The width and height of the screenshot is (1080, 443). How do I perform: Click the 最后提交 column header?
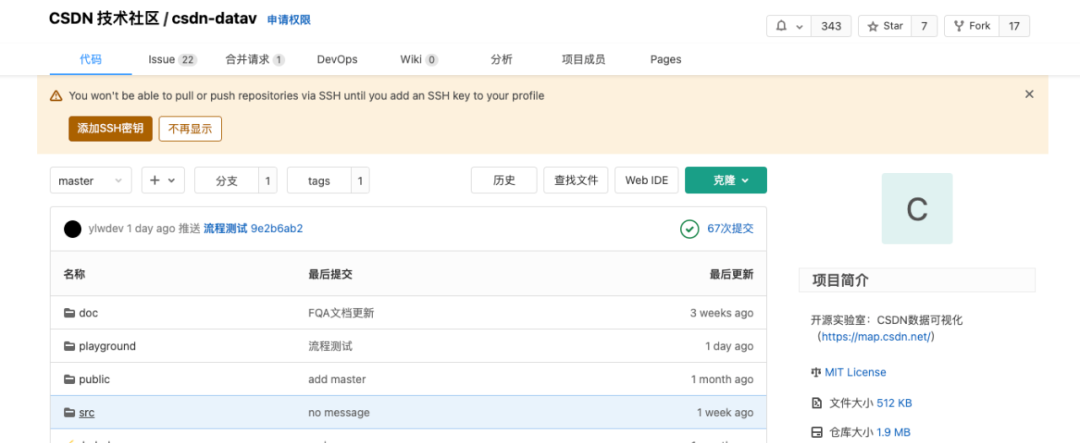(x=331, y=274)
